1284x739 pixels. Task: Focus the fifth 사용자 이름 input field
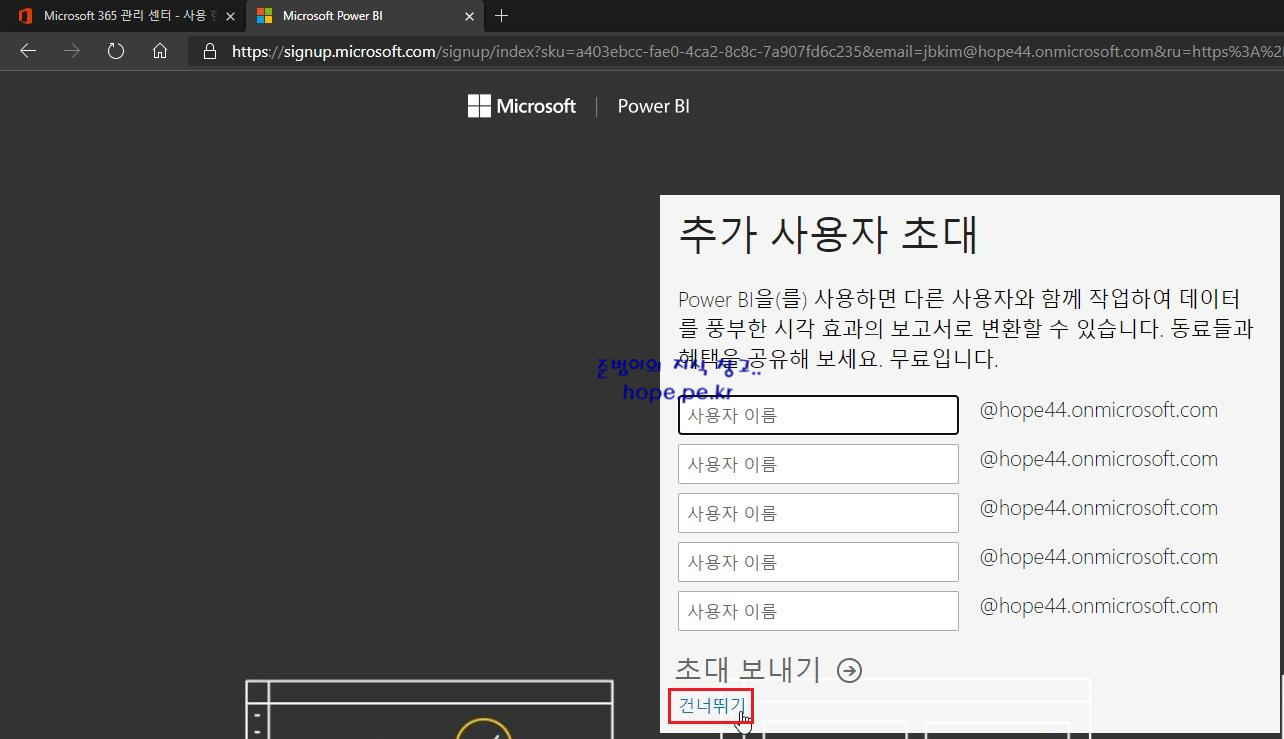click(818, 611)
